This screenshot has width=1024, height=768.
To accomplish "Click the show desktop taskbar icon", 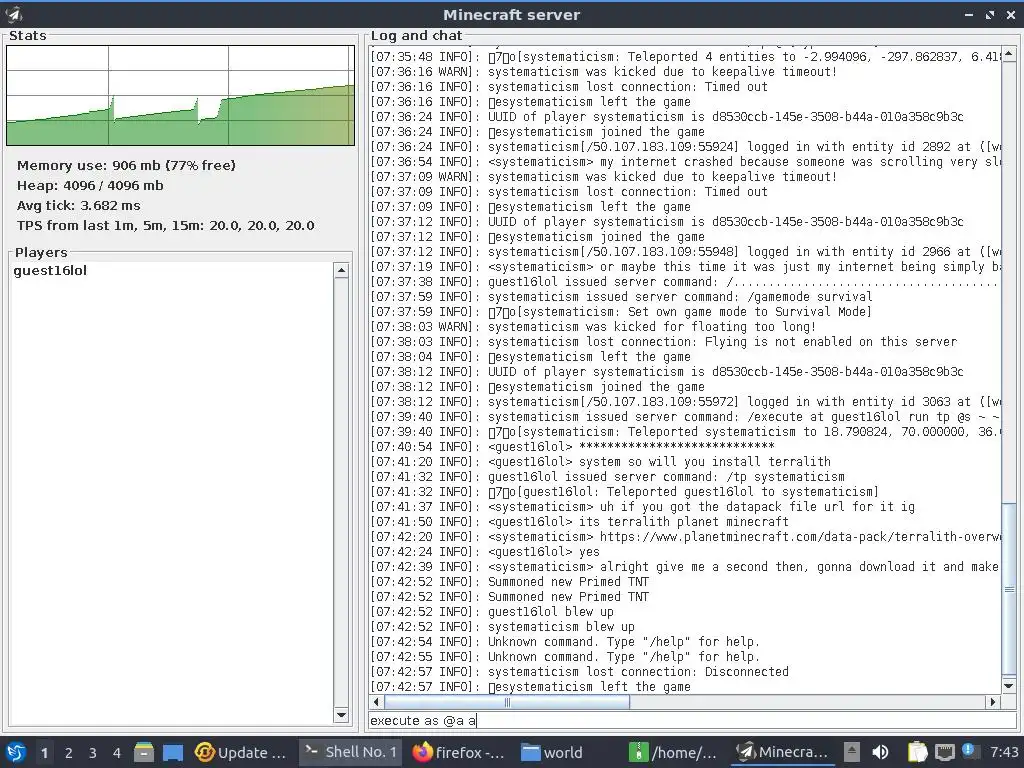I will 173,753.
